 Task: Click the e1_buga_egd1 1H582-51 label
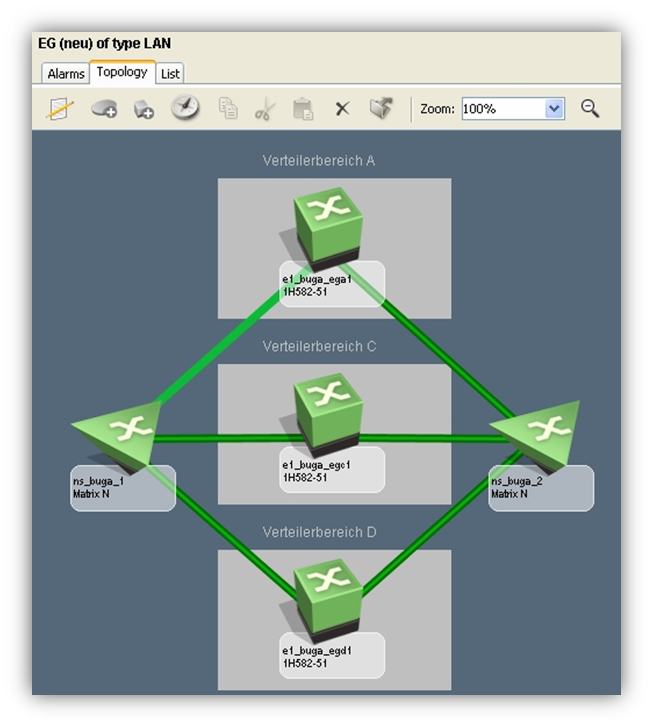coord(332,656)
